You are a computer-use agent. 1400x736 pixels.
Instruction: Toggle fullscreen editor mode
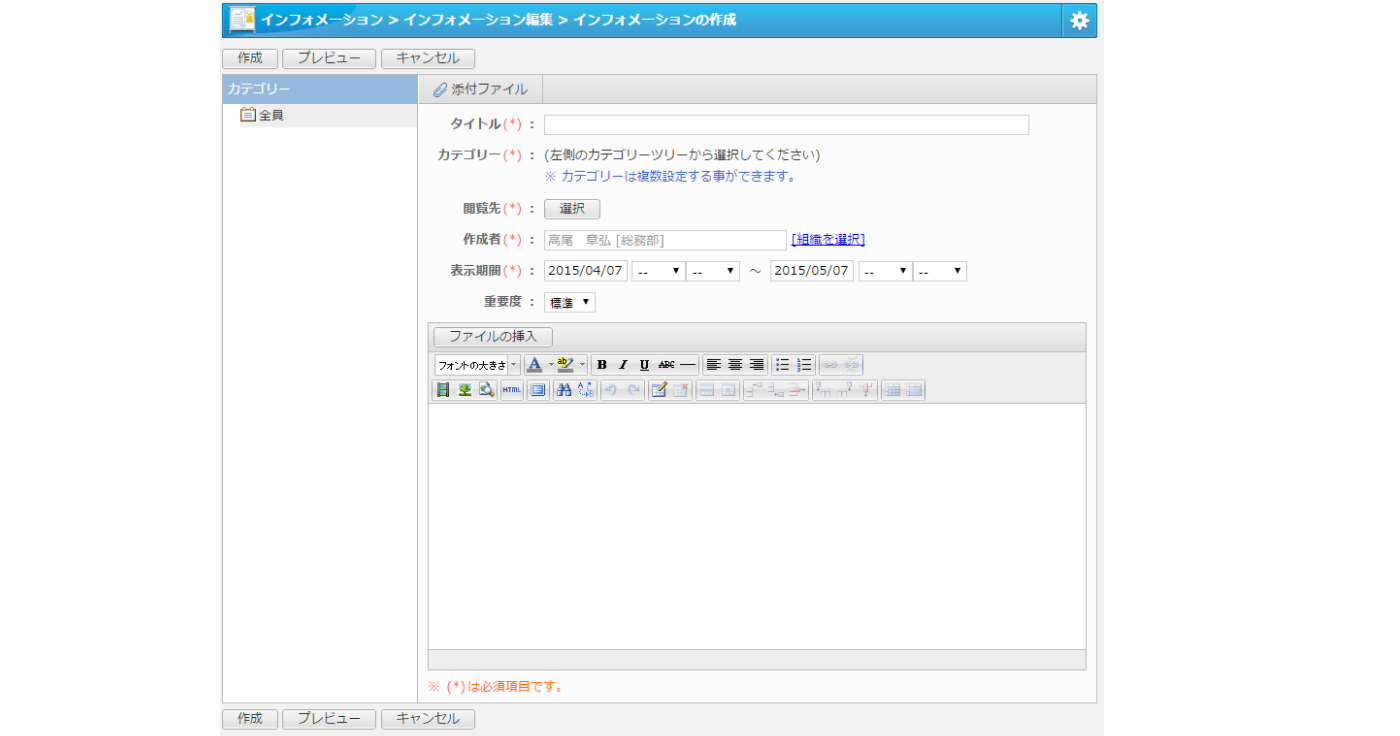click(538, 390)
